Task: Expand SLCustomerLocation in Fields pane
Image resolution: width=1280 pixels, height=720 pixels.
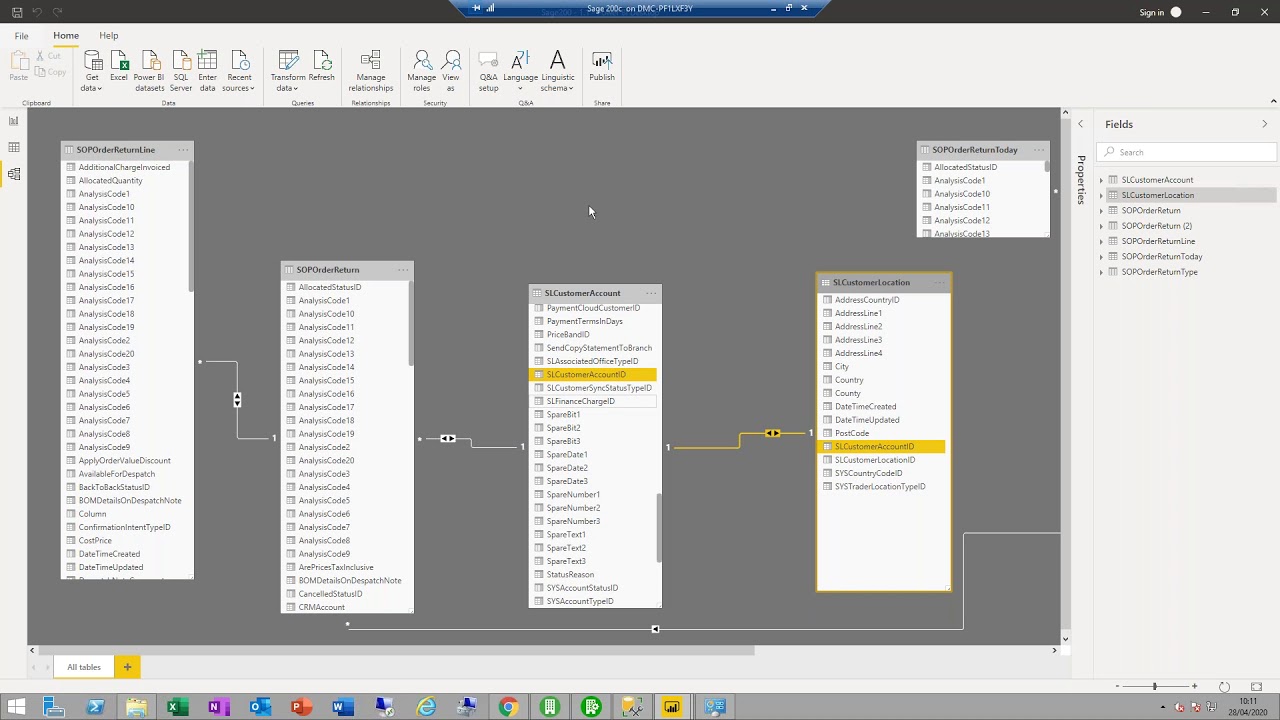Action: pos(1102,195)
